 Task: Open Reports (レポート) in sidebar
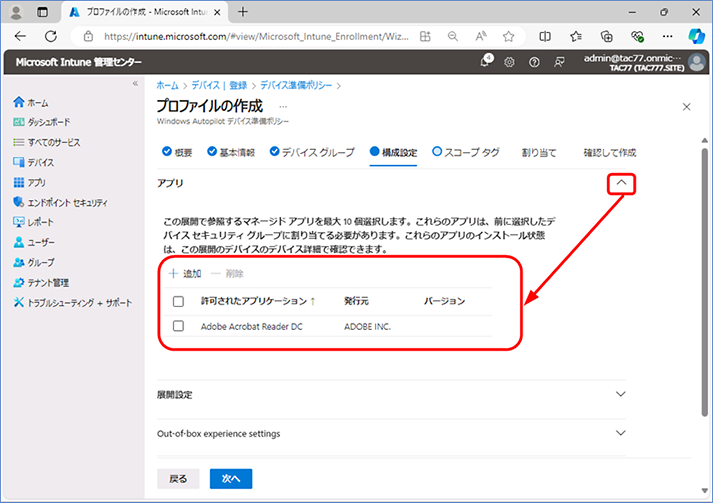[x=34, y=222]
